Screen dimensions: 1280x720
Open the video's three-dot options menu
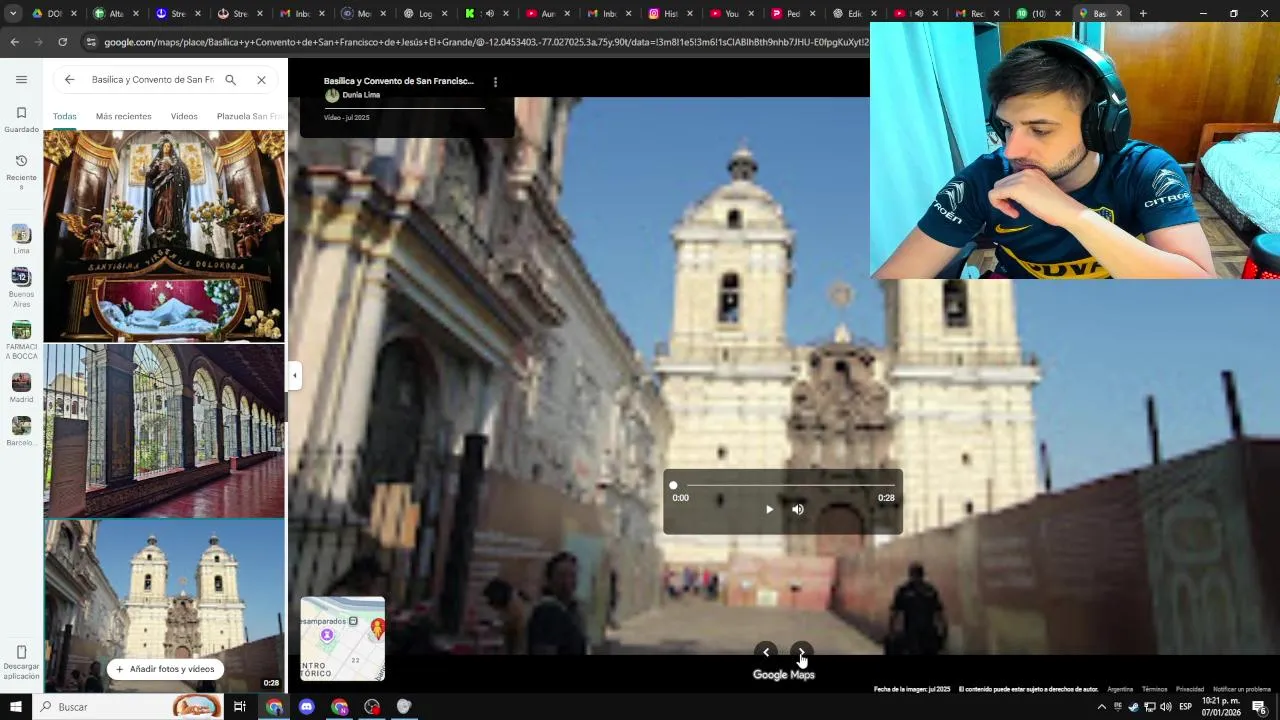tap(495, 82)
